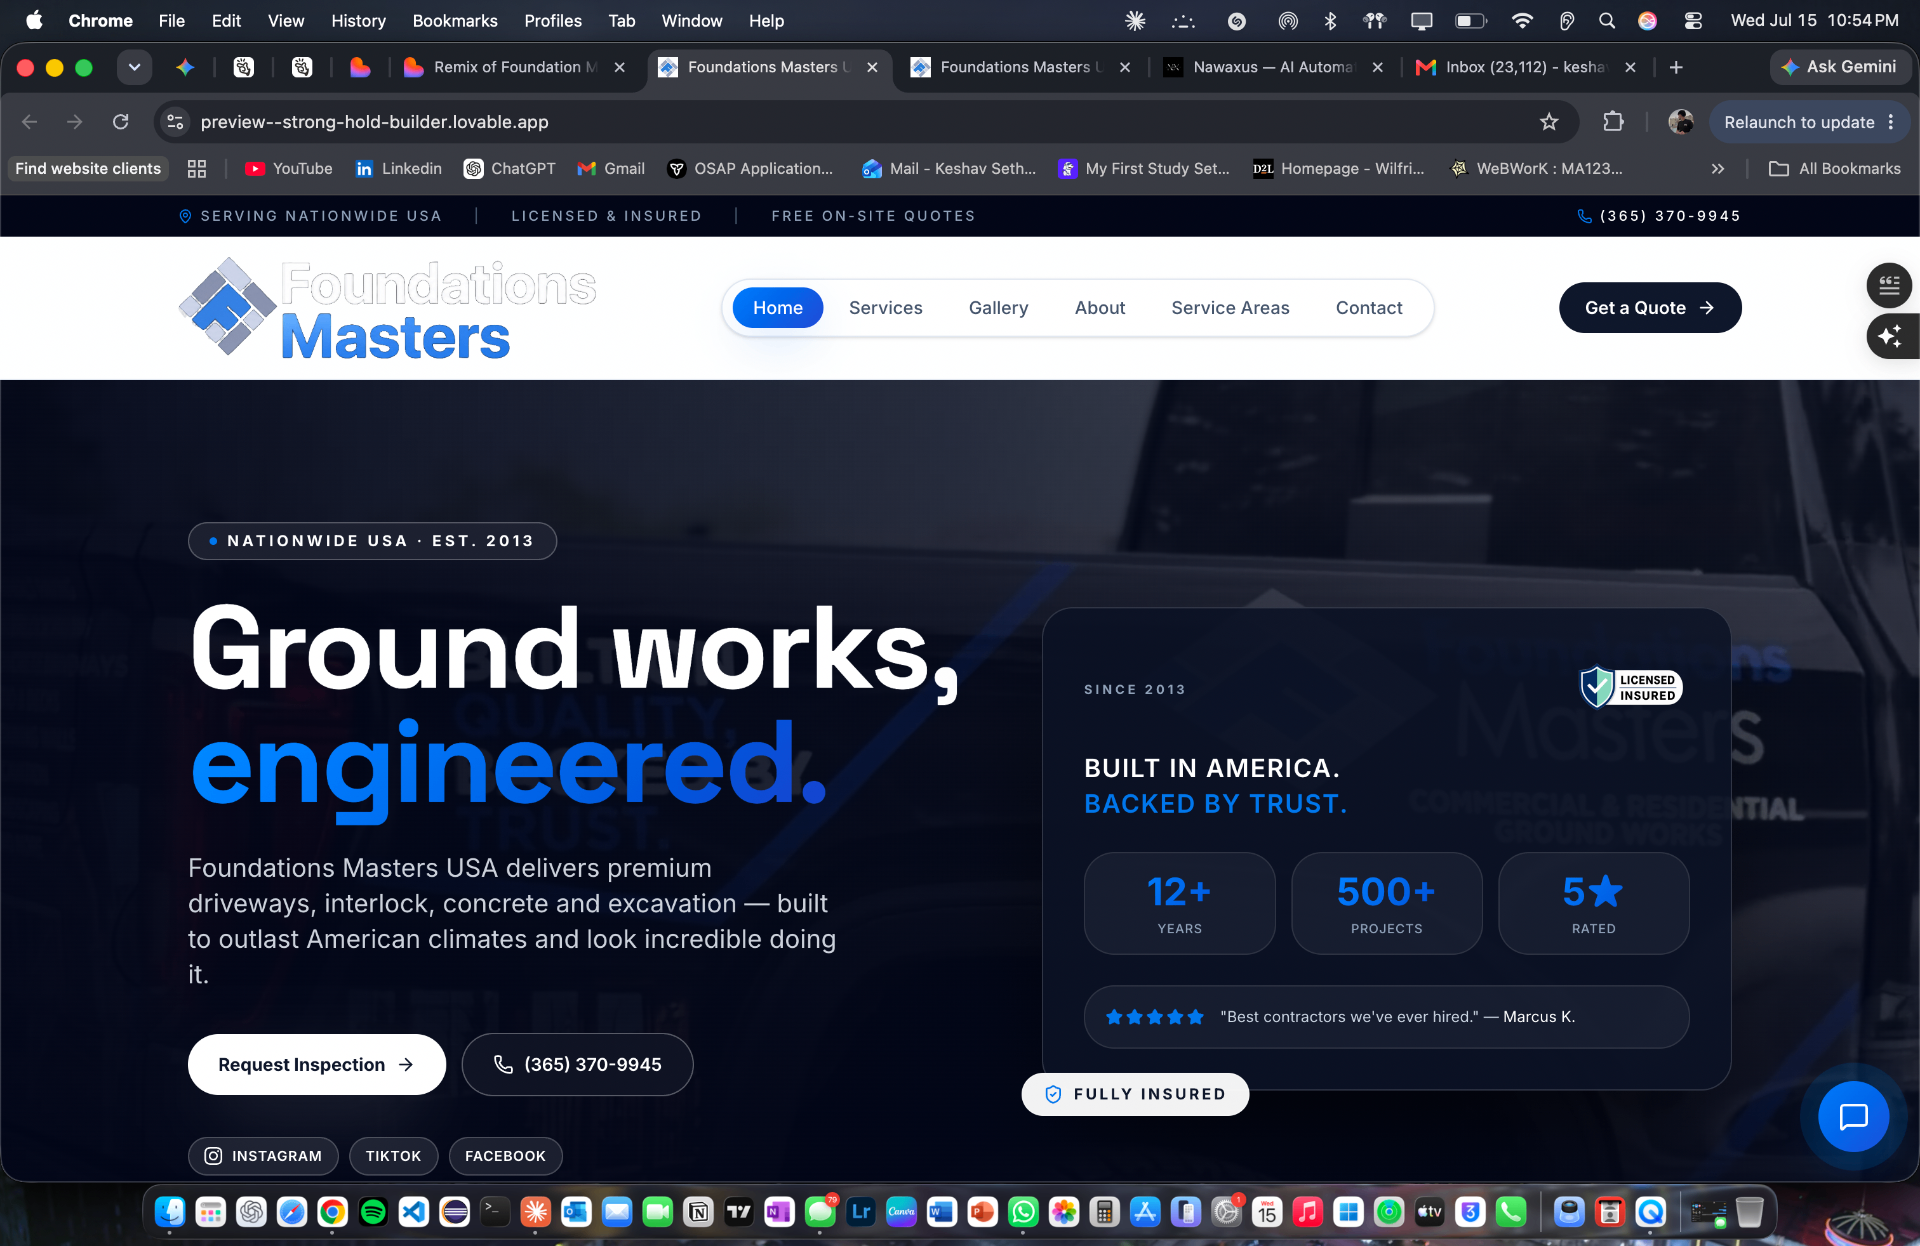1920x1246 pixels.
Task: Open the Wi-Fi menu bar icon
Action: tap(1522, 21)
